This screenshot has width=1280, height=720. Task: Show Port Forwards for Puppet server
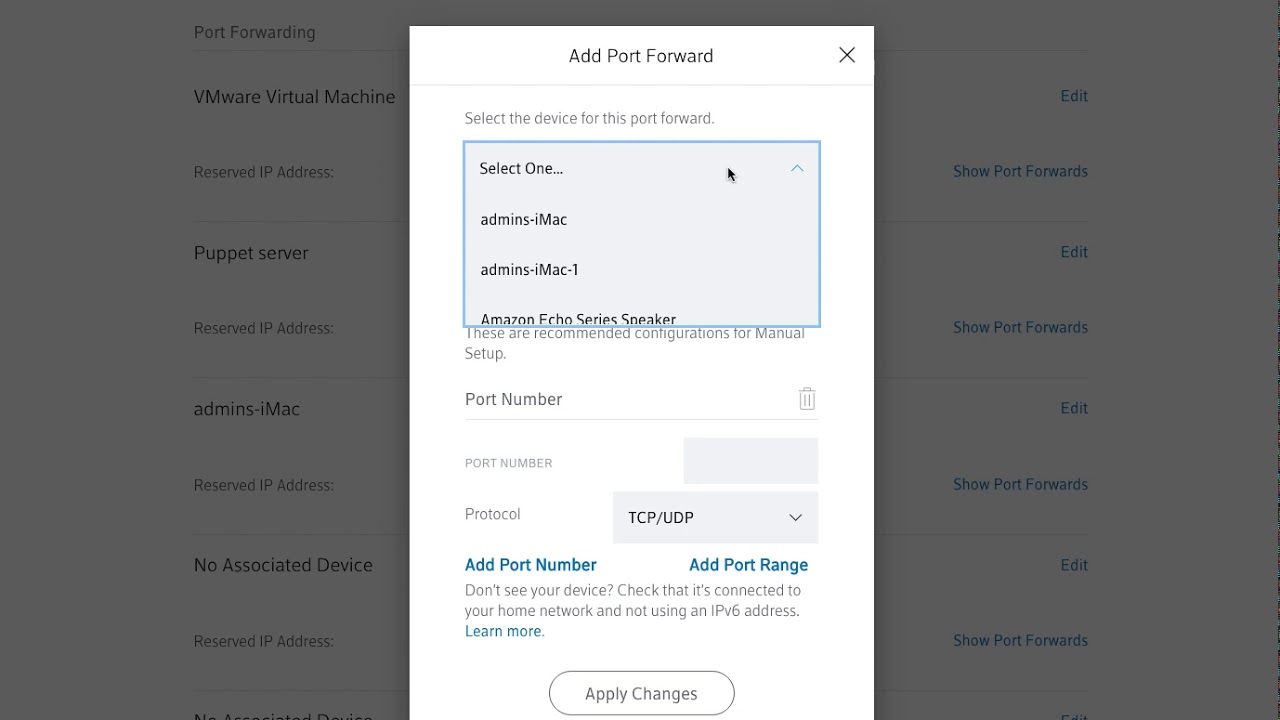pyautogui.click(x=1020, y=327)
